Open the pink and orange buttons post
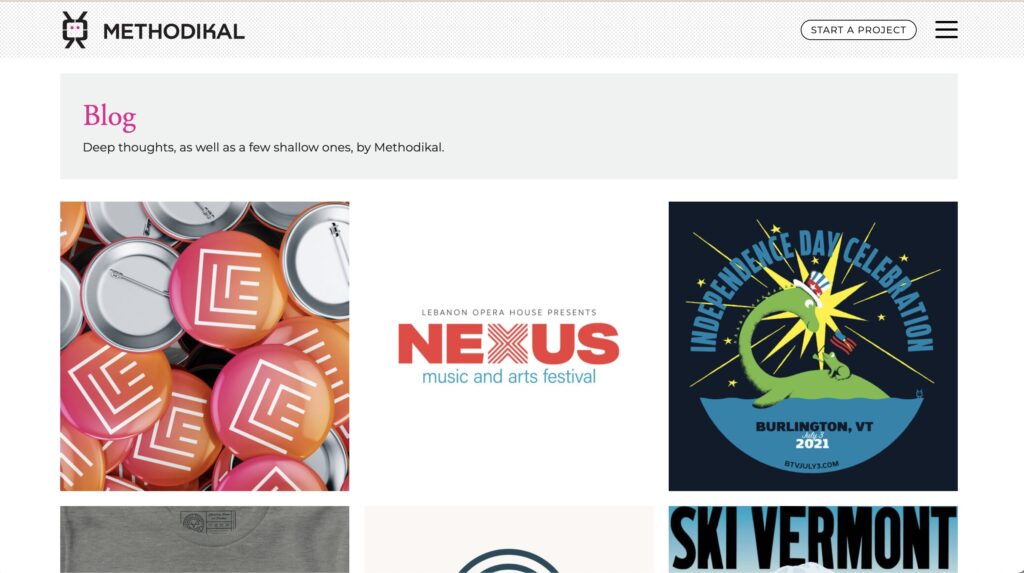1024x573 pixels. coord(204,346)
